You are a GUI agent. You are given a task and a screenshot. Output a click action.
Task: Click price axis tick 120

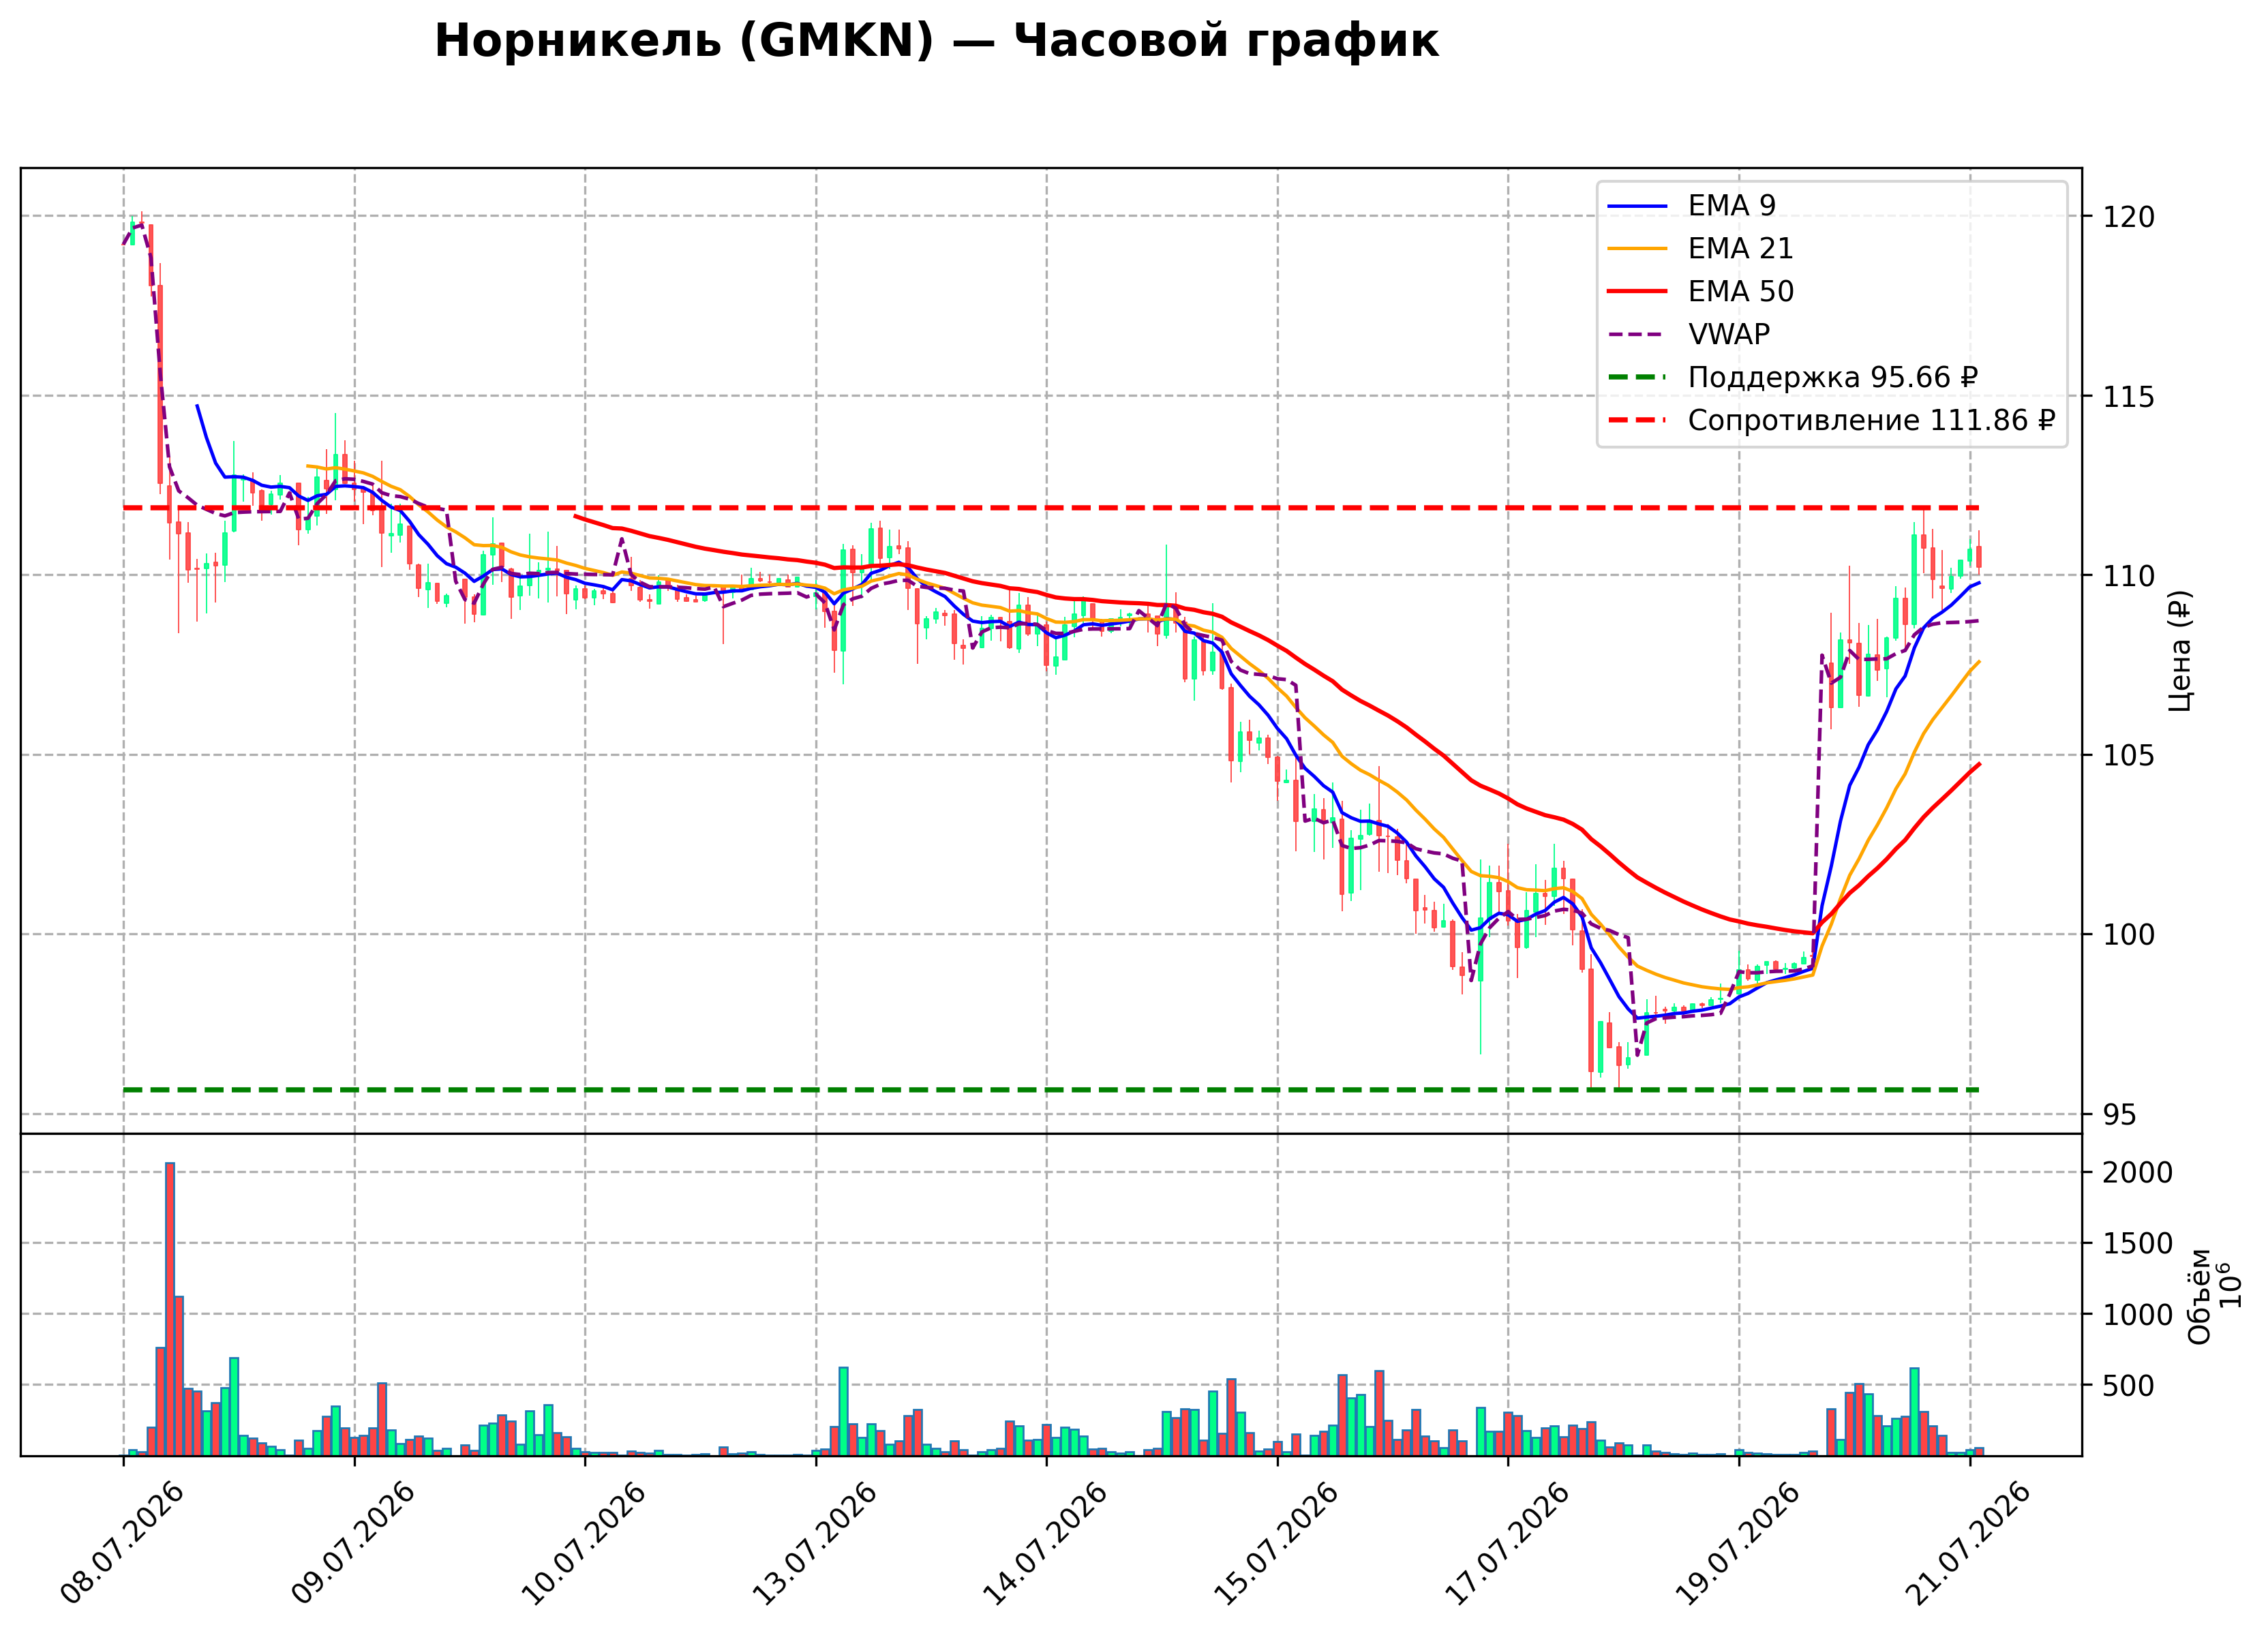coord(2128,217)
